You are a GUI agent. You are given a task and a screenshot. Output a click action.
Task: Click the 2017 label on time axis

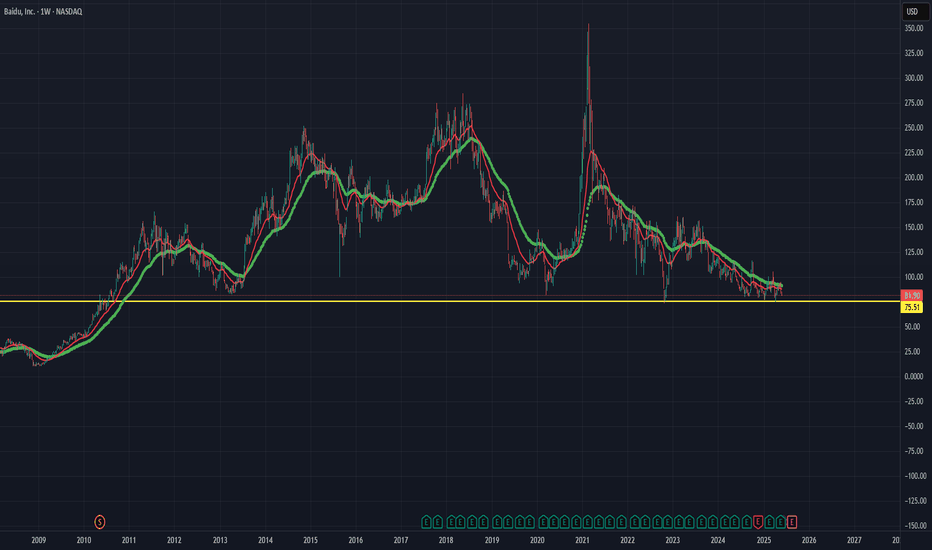click(x=401, y=540)
